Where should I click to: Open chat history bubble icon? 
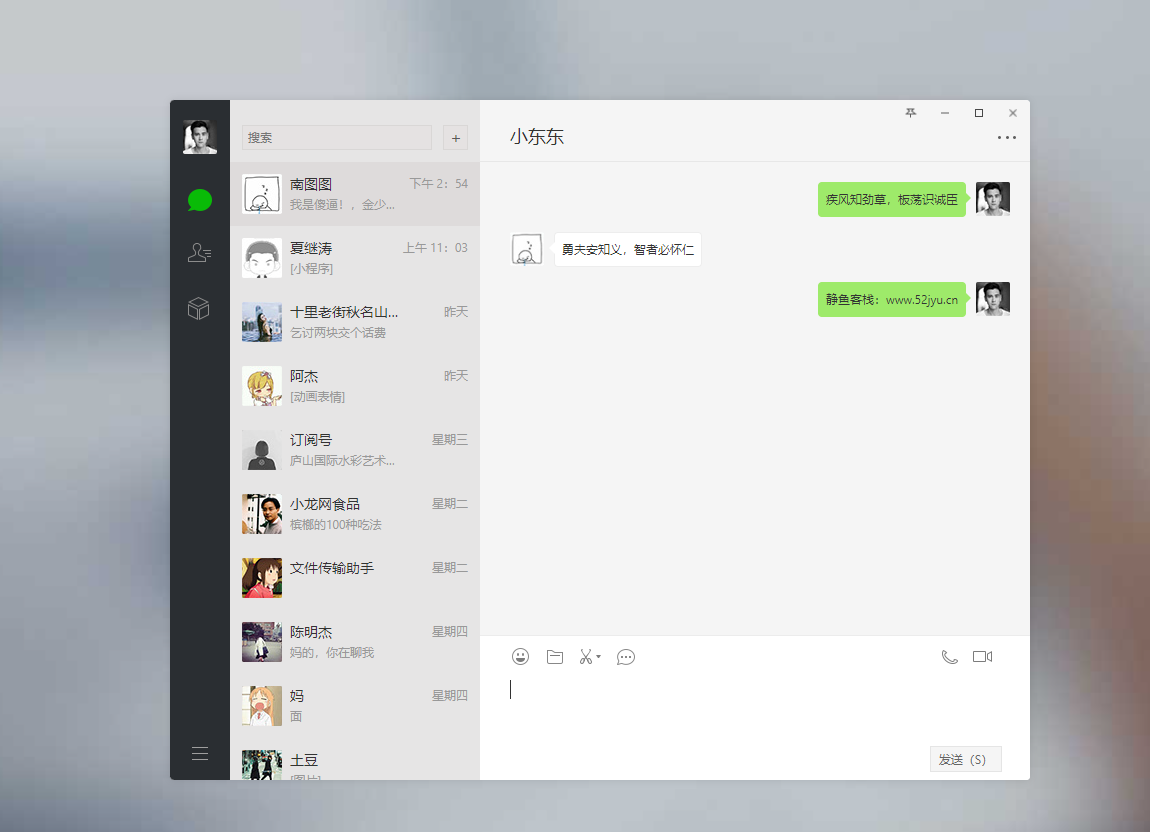coord(626,657)
